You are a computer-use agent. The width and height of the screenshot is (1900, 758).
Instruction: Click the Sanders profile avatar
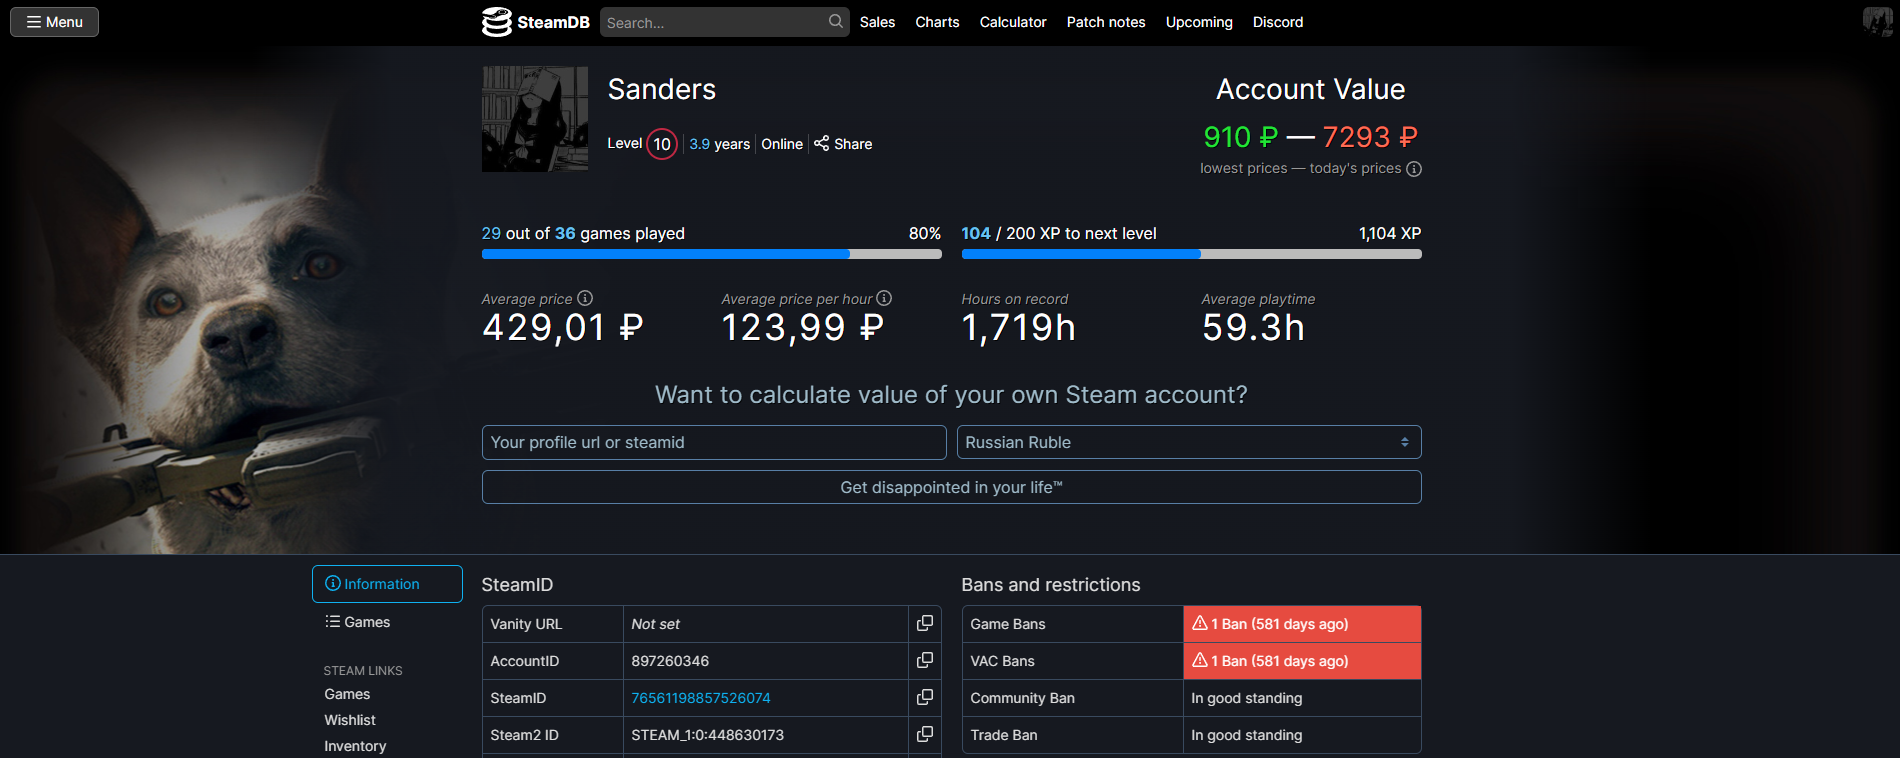(535, 119)
